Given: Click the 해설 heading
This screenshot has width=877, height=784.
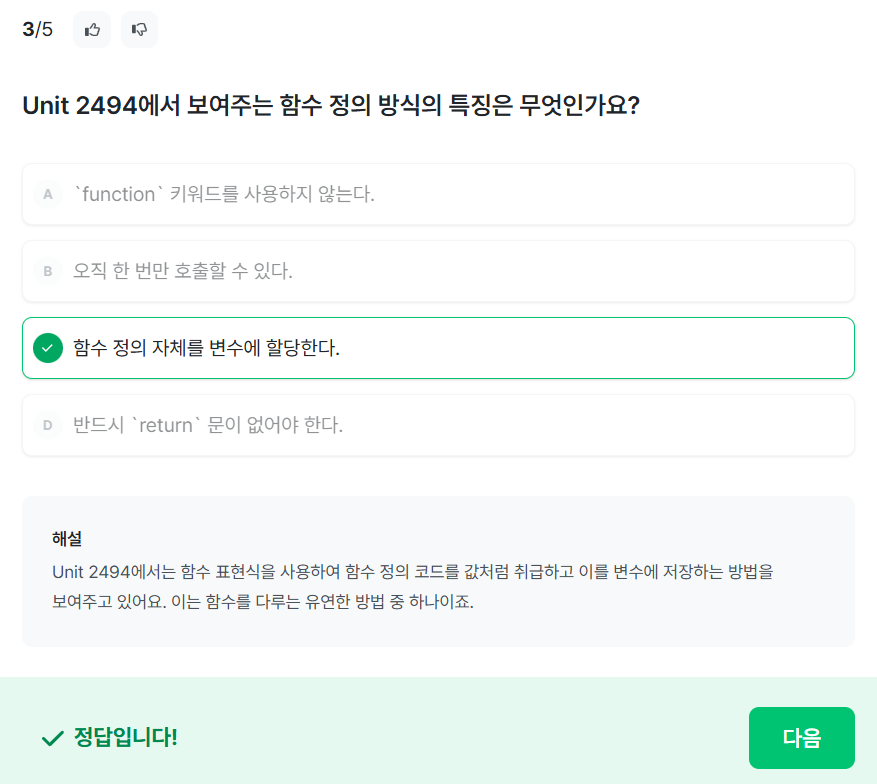Looking at the screenshot, I should coord(67,538).
